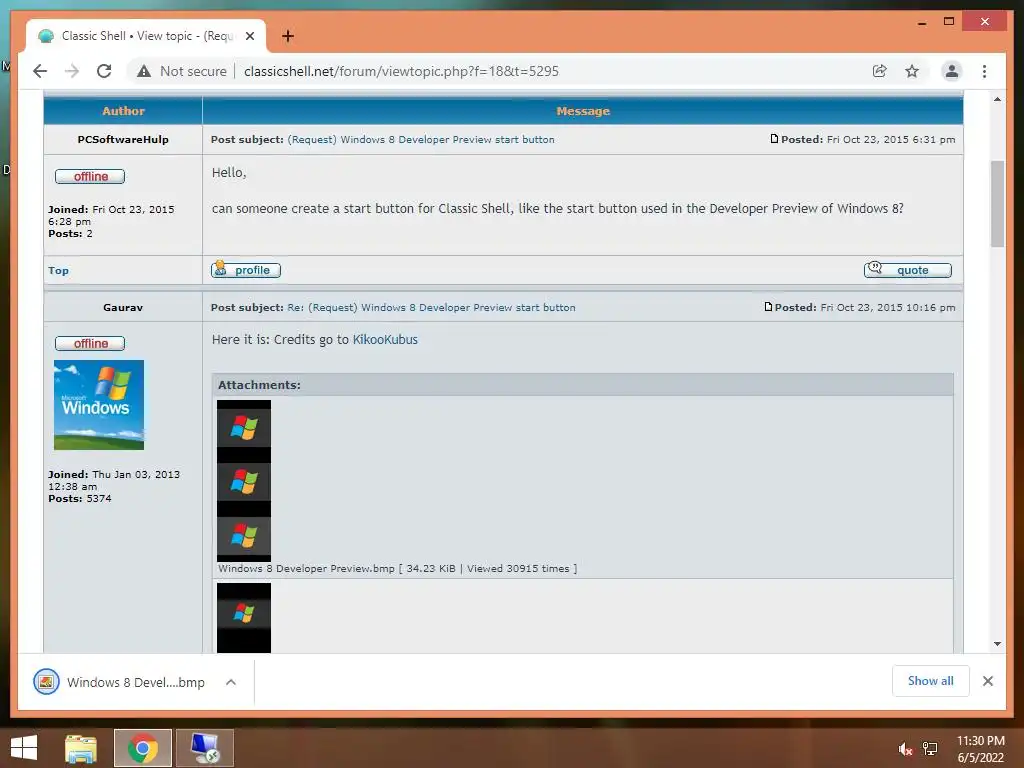Image resolution: width=1024 pixels, height=768 pixels.
Task: Open the downloaded Windows 8 Devel....bmp file
Action: 135,682
